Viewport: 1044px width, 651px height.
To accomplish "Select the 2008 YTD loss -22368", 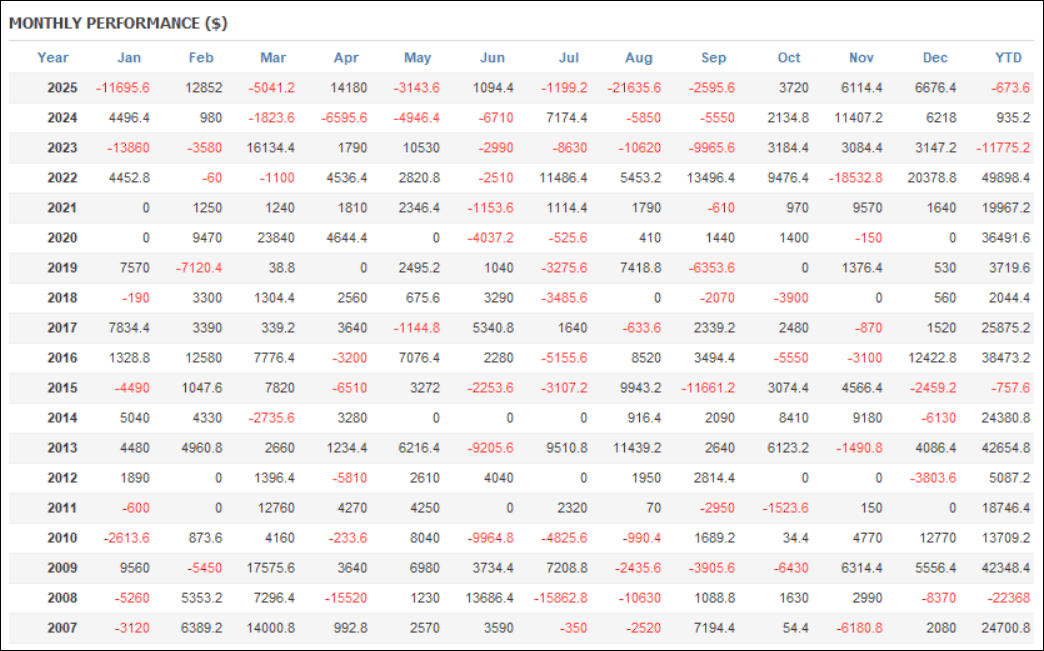I will (x=1006, y=598).
